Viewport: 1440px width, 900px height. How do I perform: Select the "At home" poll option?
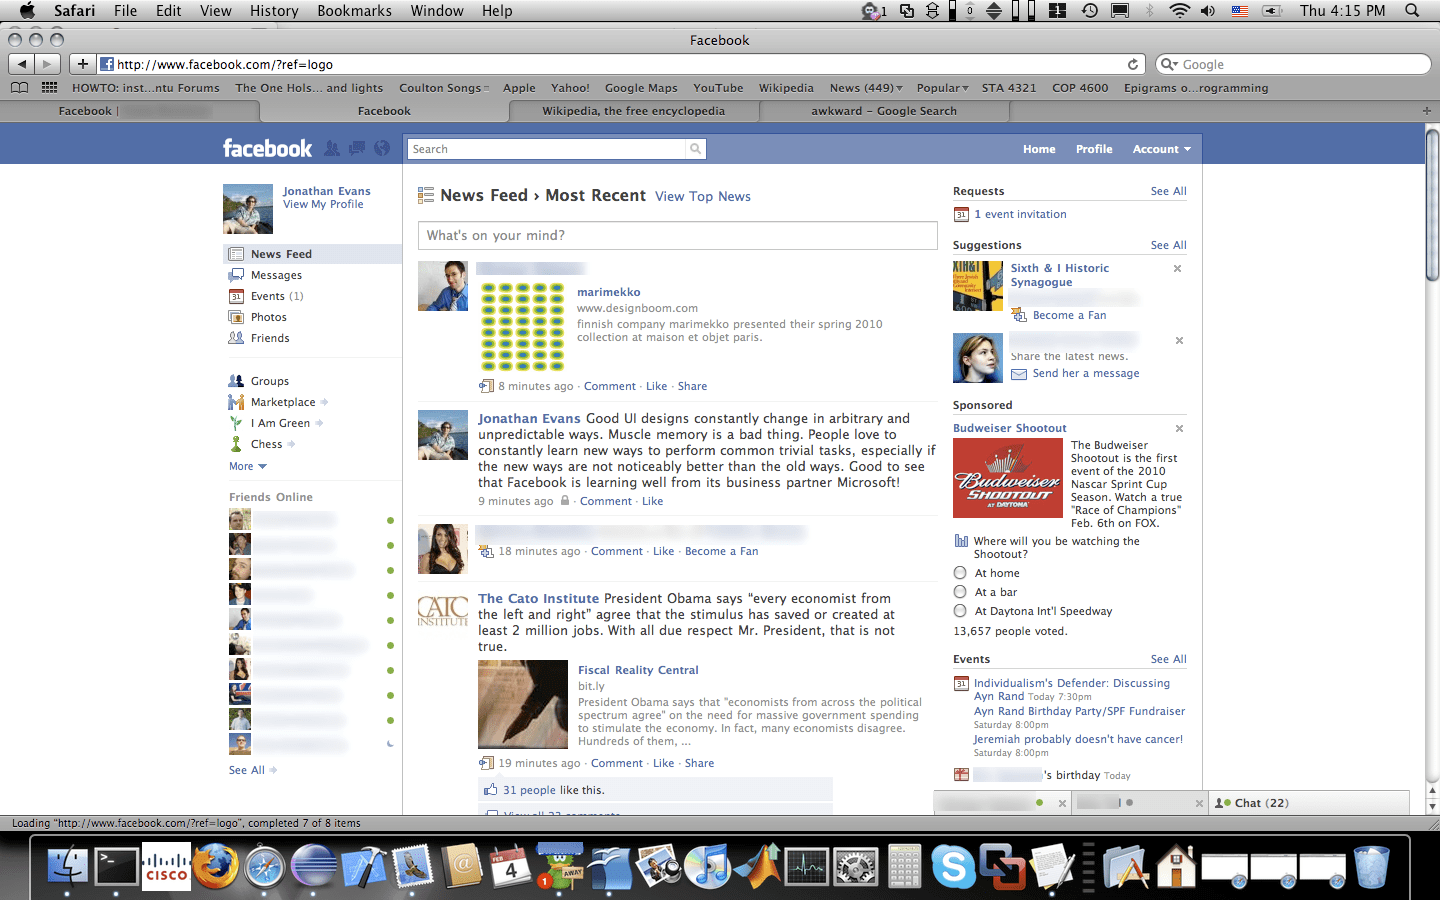click(960, 573)
